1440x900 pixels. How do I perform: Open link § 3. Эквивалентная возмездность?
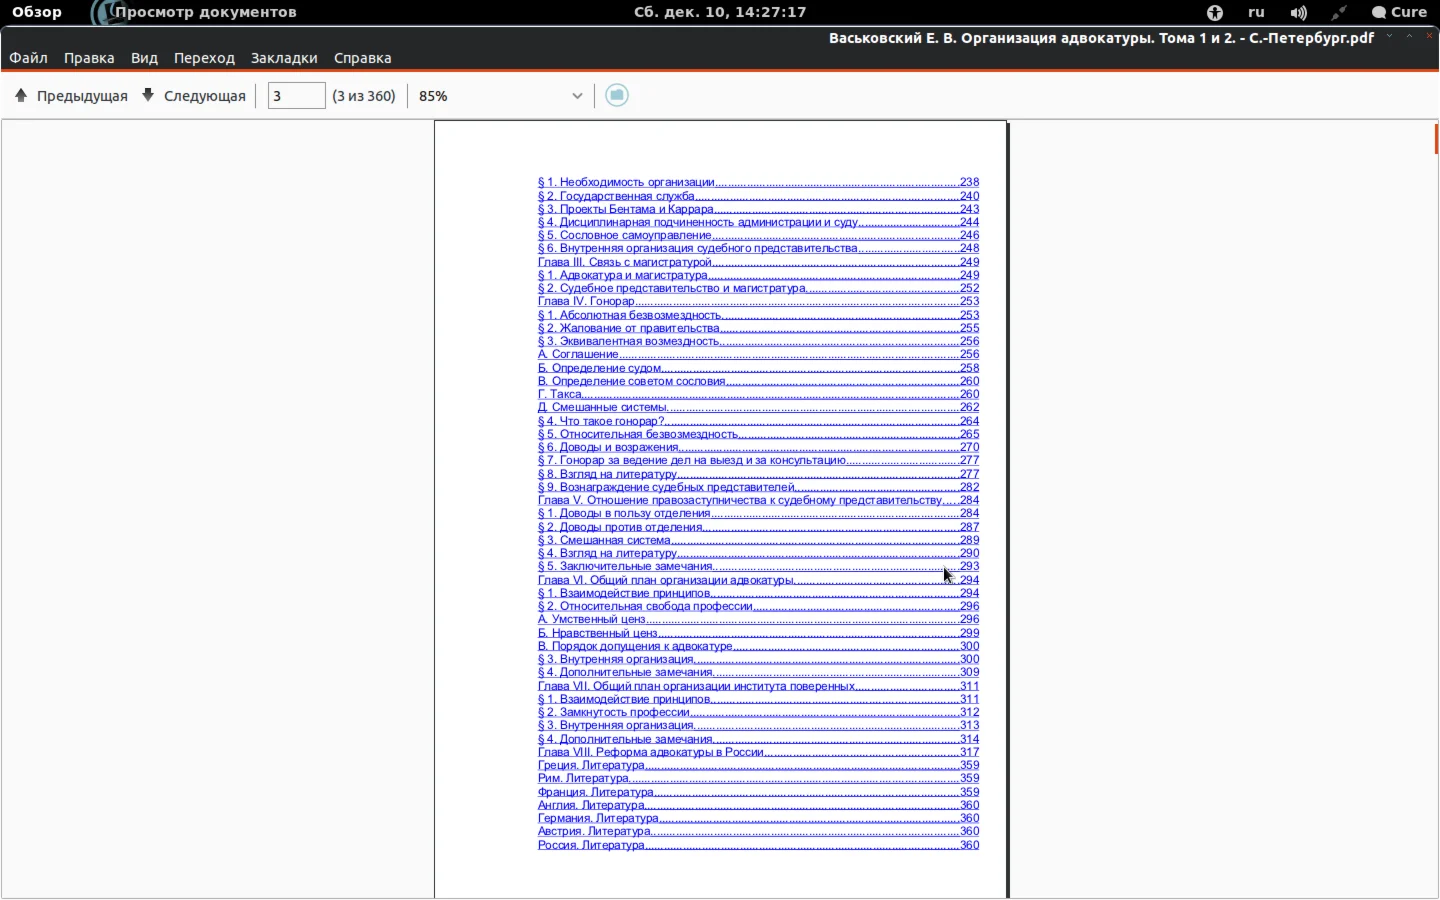(x=629, y=341)
